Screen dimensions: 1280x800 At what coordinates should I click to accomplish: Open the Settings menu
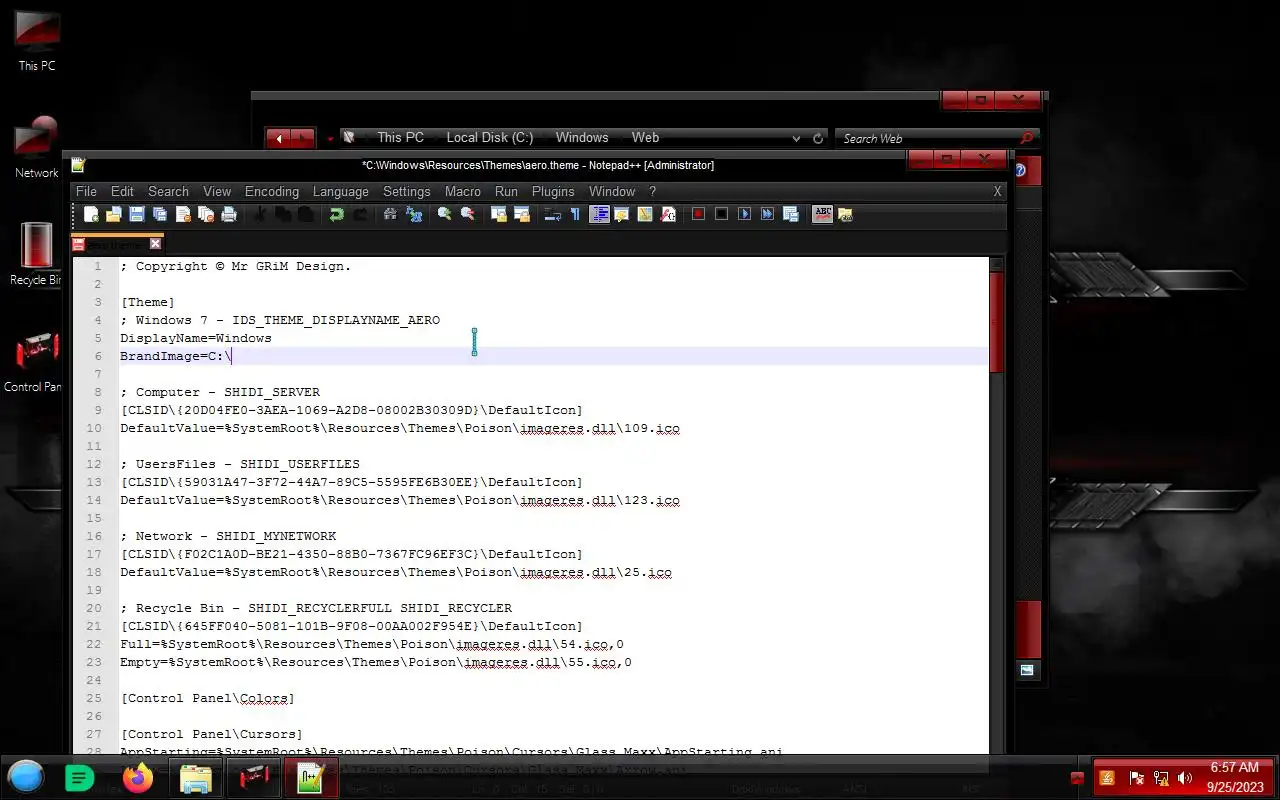click(x=406, y=191)
